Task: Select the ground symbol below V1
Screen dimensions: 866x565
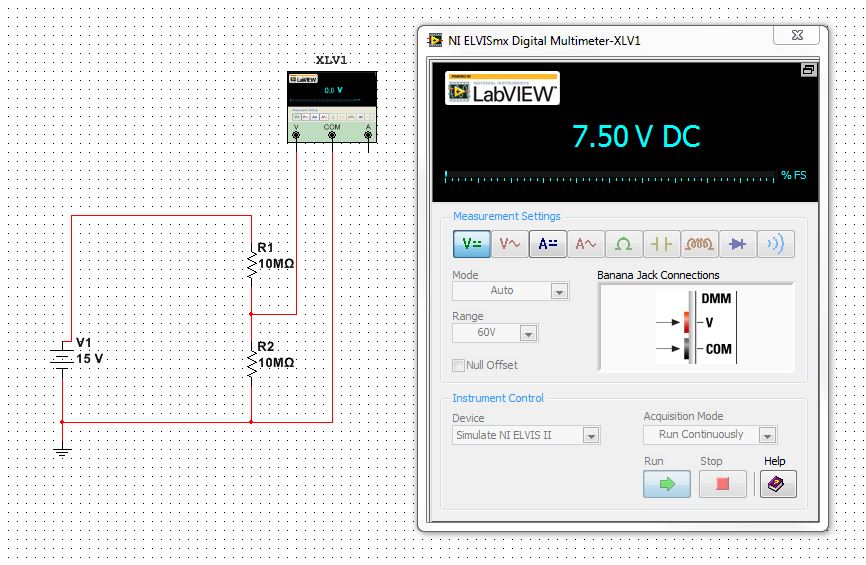Action: (x=62, y=452)
